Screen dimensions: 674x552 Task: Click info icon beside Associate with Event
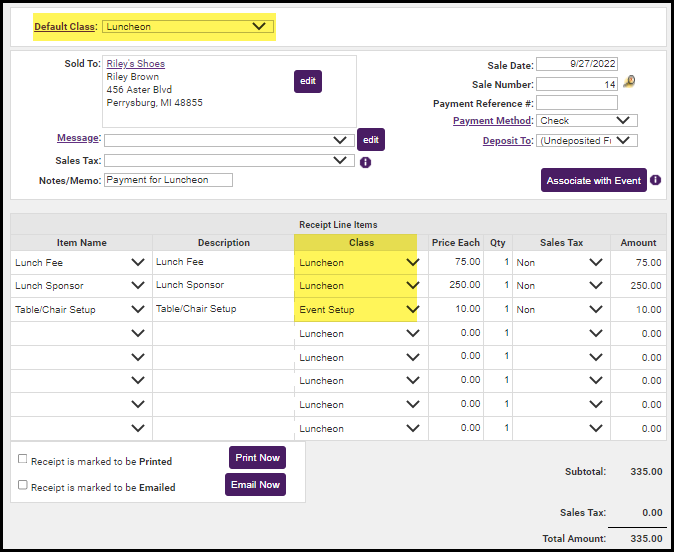pyautogui.click(x=655, y=181)
